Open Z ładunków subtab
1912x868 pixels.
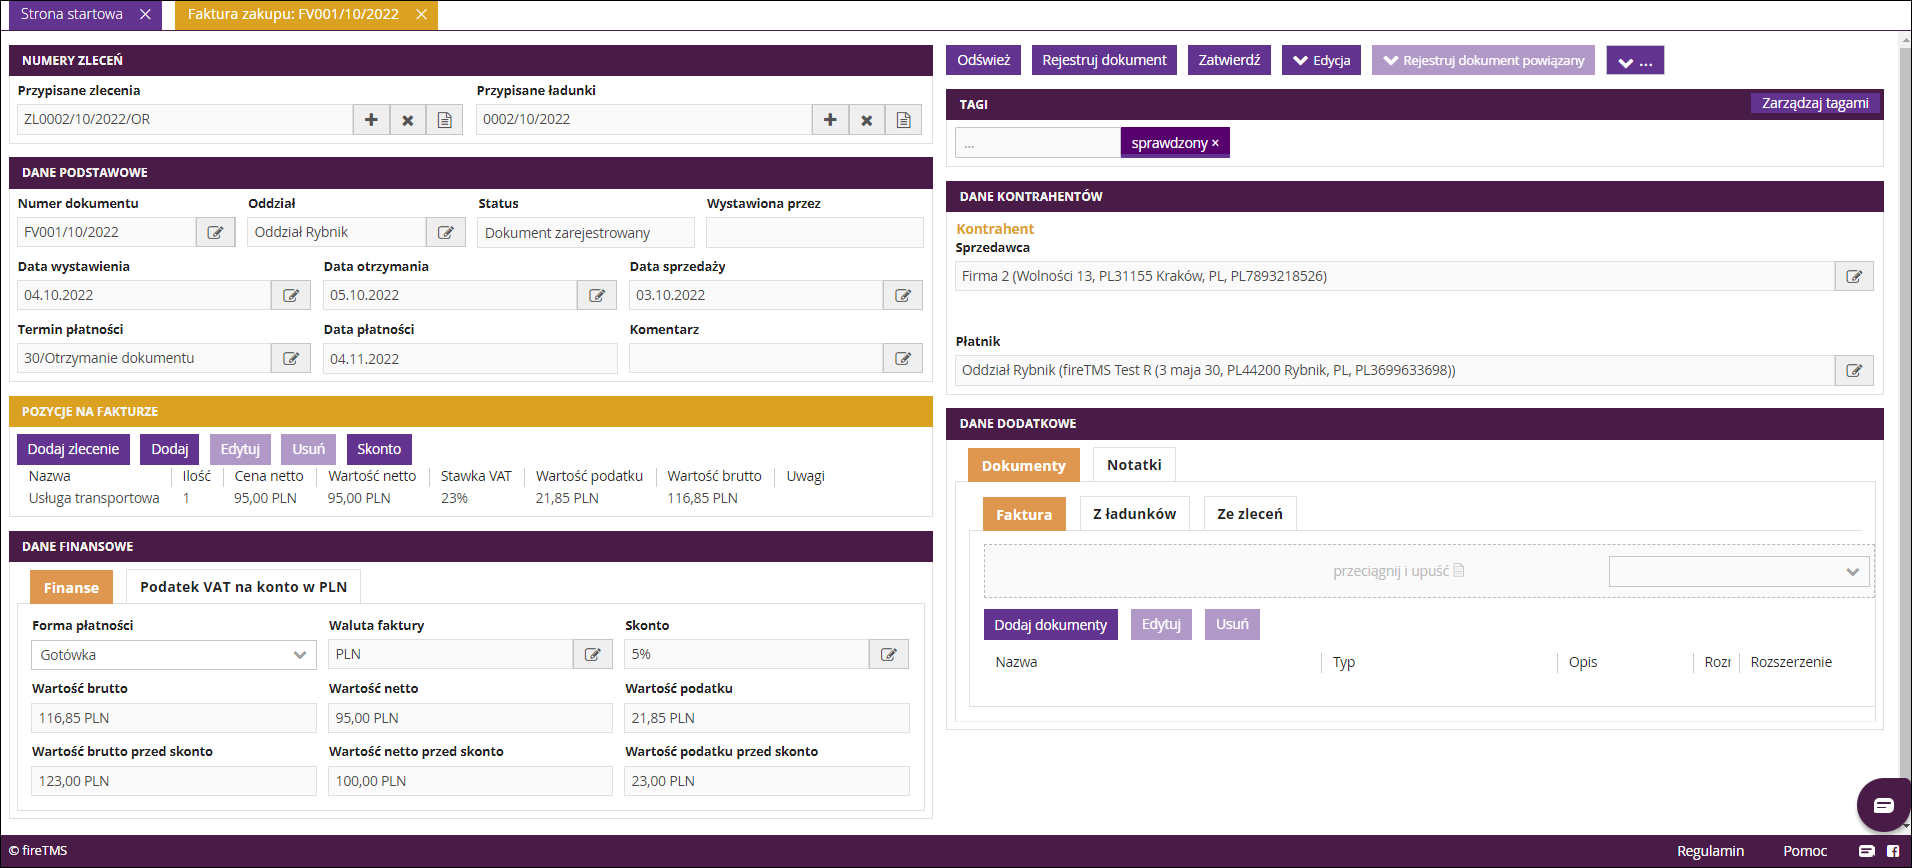click(1134, 514)
